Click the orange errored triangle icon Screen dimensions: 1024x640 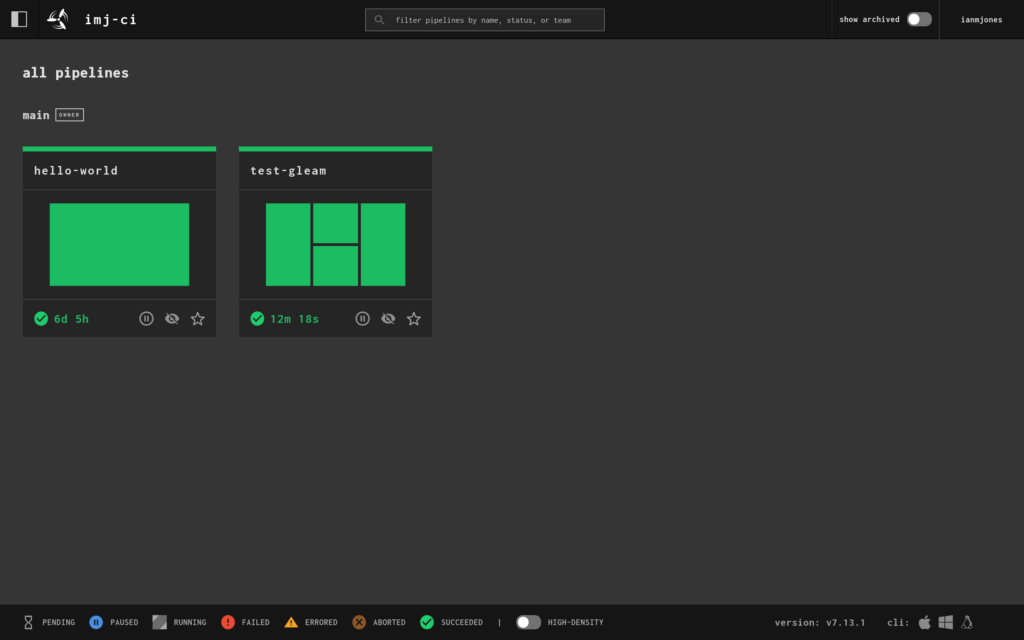tap(291, 622)
